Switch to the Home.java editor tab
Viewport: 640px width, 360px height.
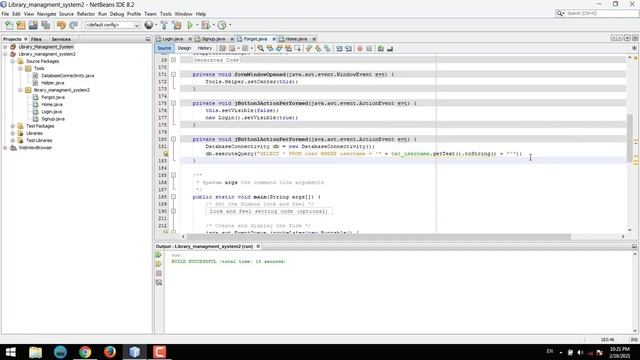point(296,39)
